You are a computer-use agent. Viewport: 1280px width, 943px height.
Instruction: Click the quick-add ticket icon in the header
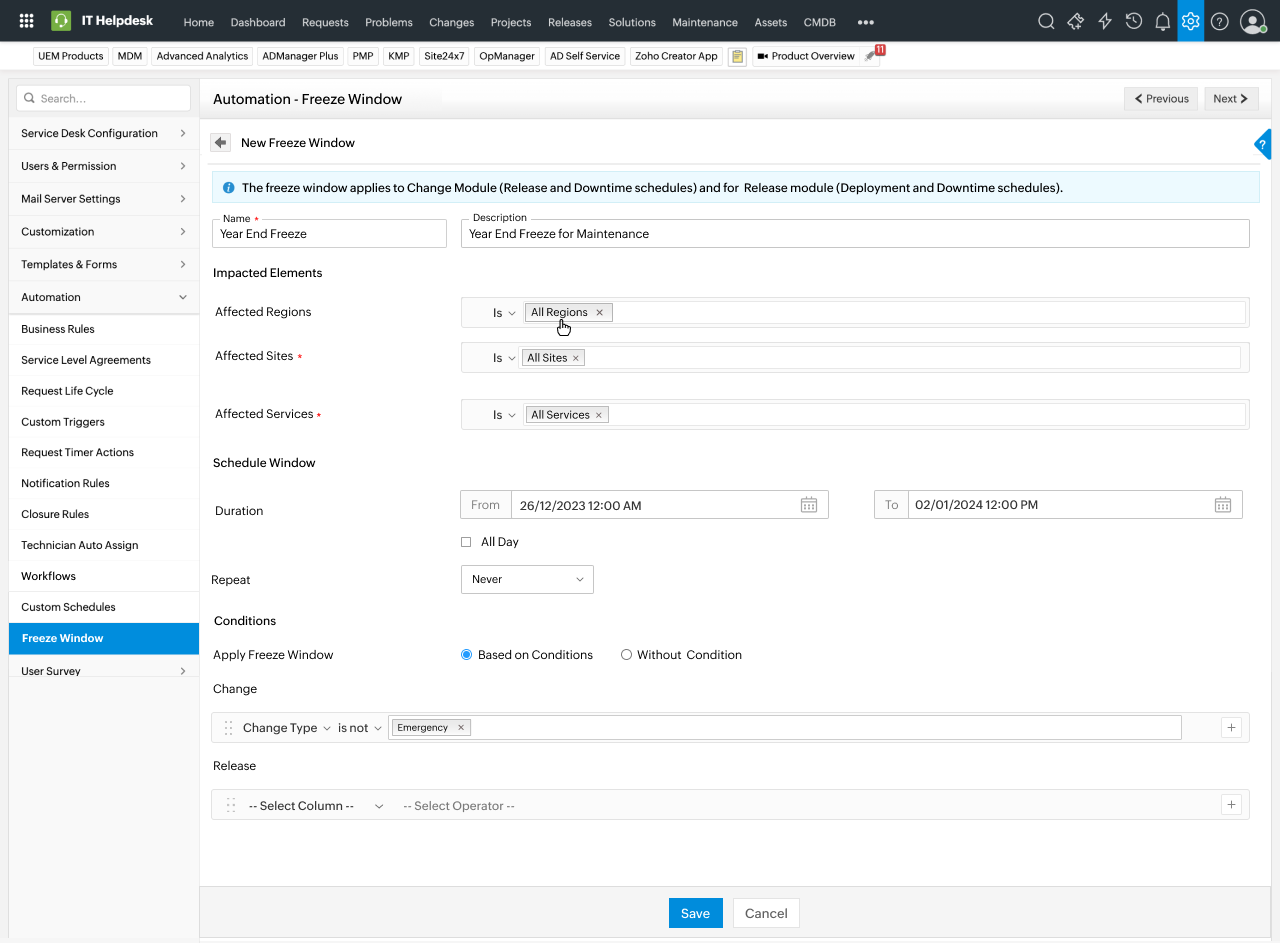1075,20
